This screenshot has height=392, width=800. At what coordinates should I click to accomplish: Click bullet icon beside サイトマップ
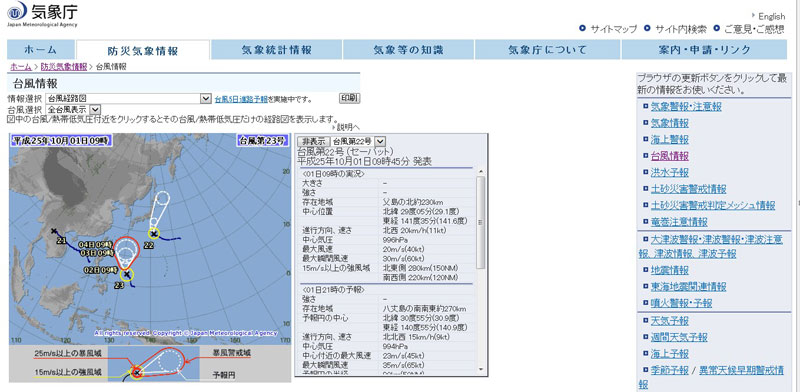point(583,28)
